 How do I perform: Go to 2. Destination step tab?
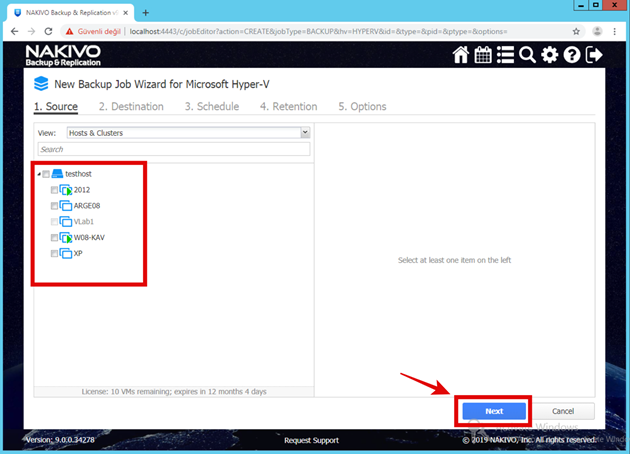(131, 106)
